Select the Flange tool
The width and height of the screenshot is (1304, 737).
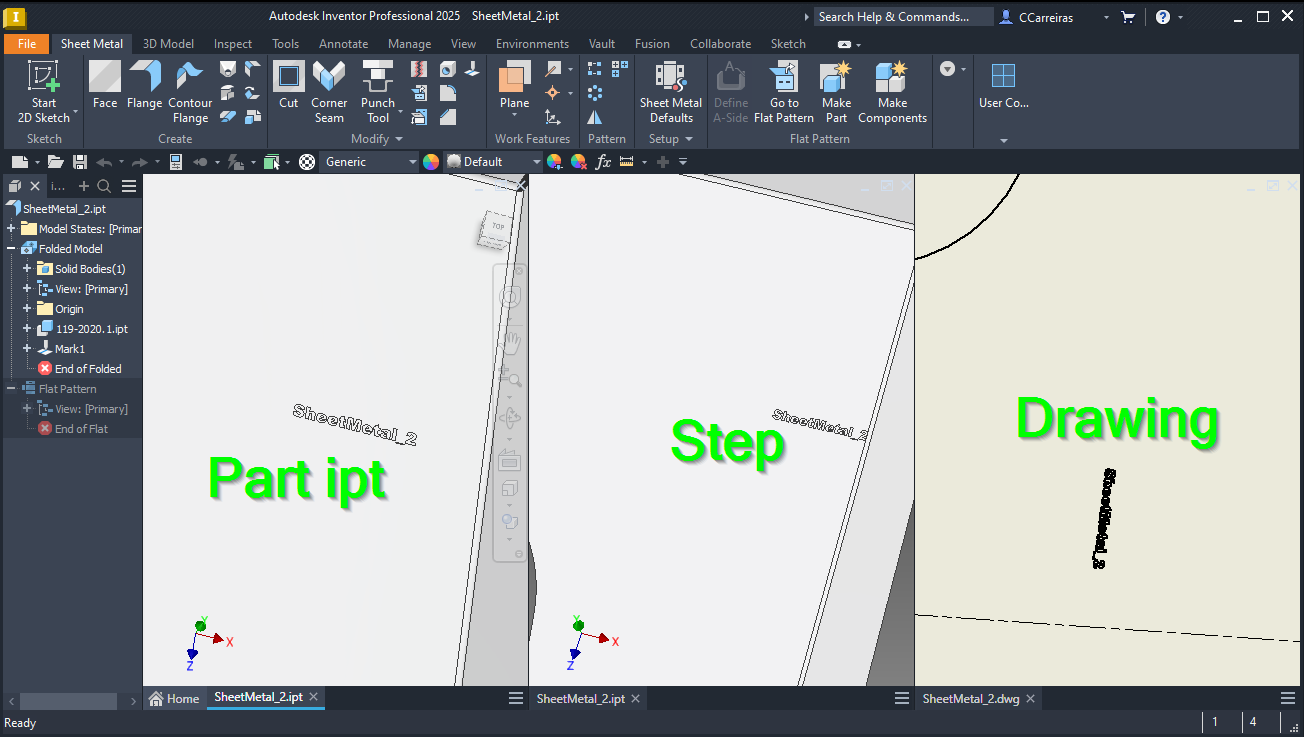pos(144,88)
